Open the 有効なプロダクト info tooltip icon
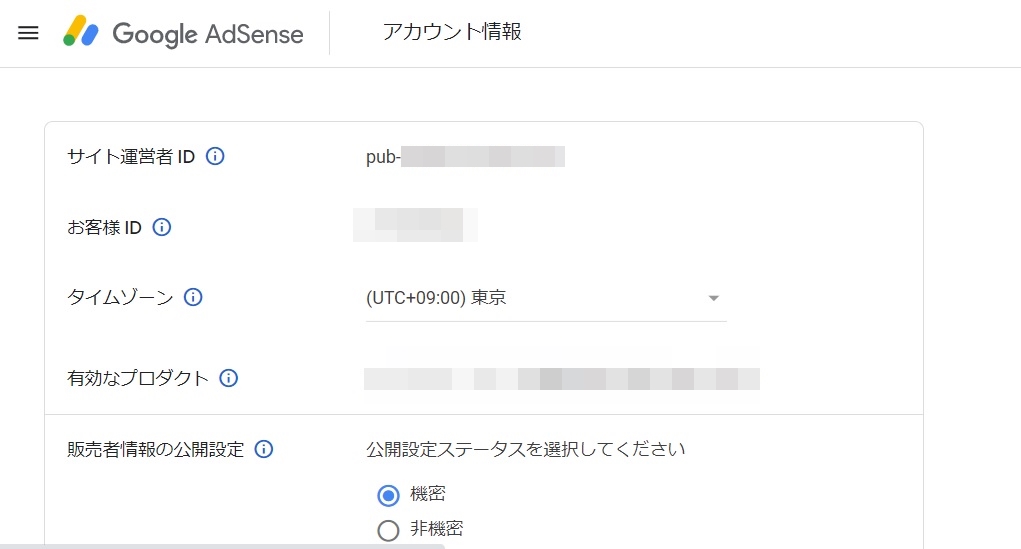1021x549 pixels. 228,378
